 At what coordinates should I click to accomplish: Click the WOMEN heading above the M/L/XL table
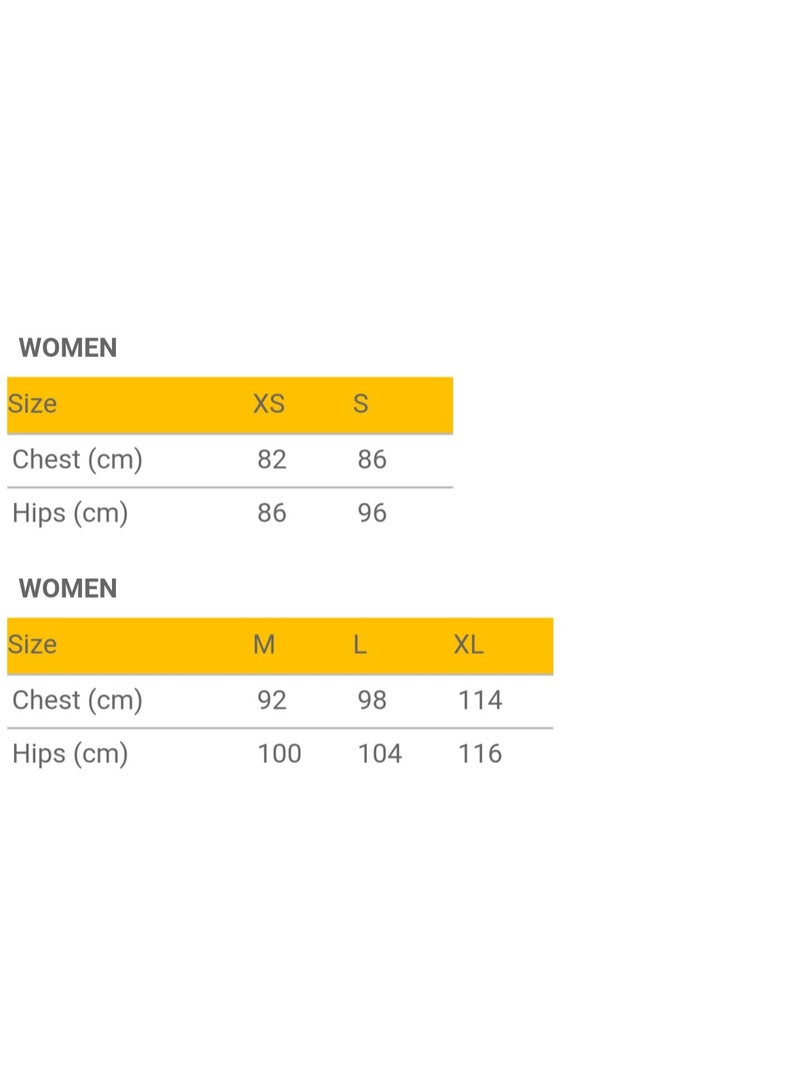tap(68, 589)
